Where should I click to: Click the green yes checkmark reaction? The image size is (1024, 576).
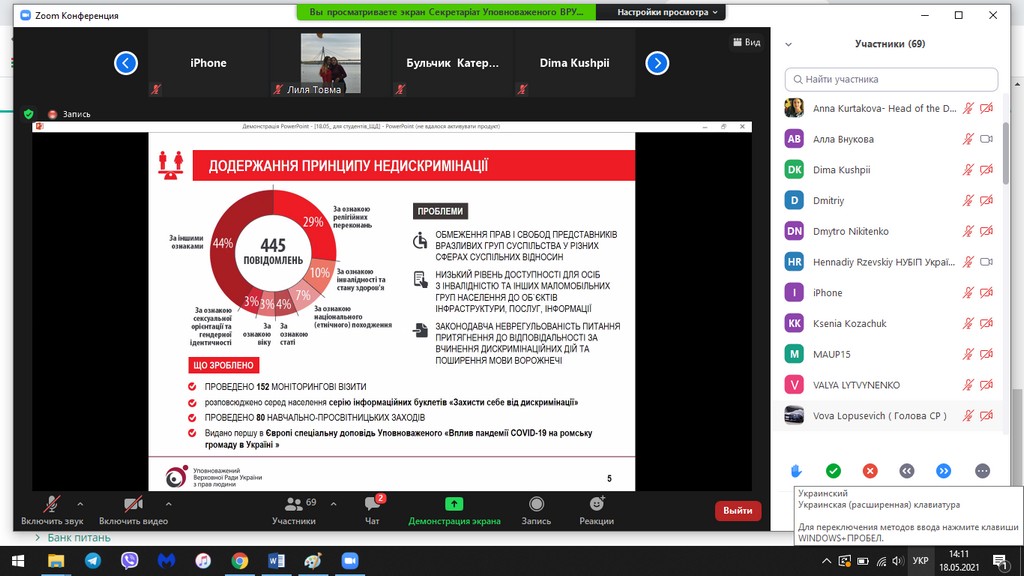(x=833, y=471)
